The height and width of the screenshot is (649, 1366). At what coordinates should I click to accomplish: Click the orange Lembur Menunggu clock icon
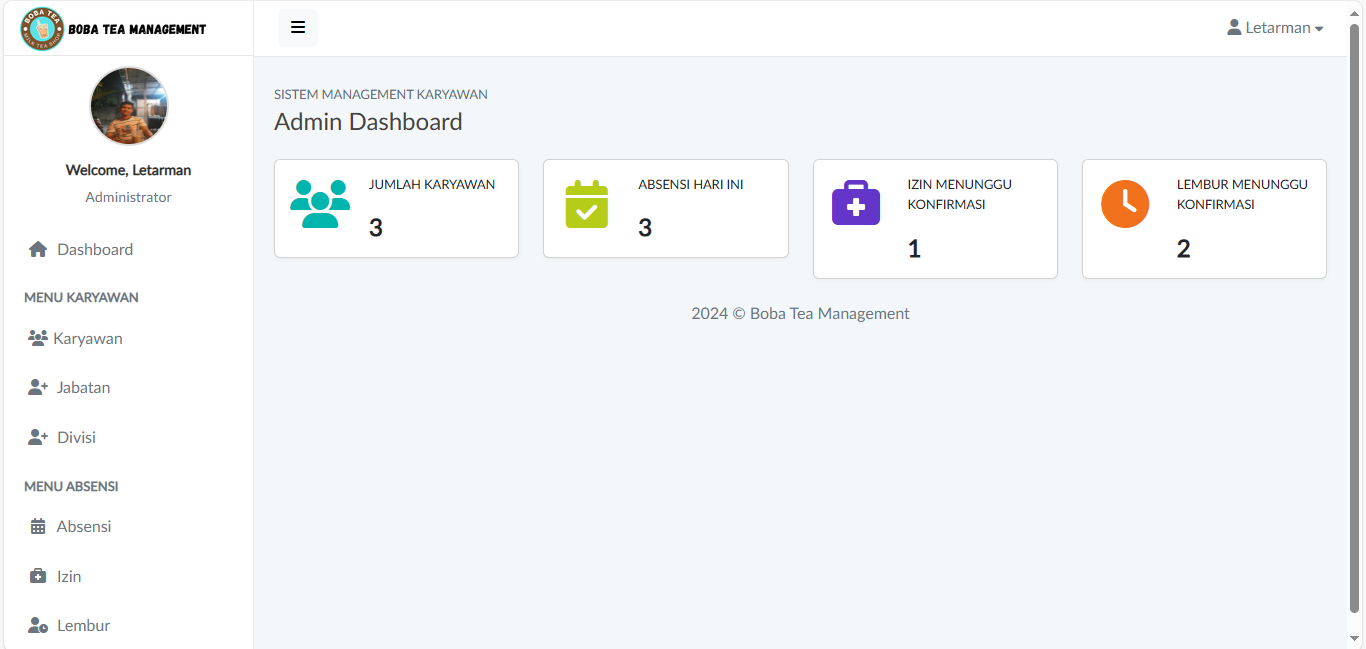(1125, 204)
